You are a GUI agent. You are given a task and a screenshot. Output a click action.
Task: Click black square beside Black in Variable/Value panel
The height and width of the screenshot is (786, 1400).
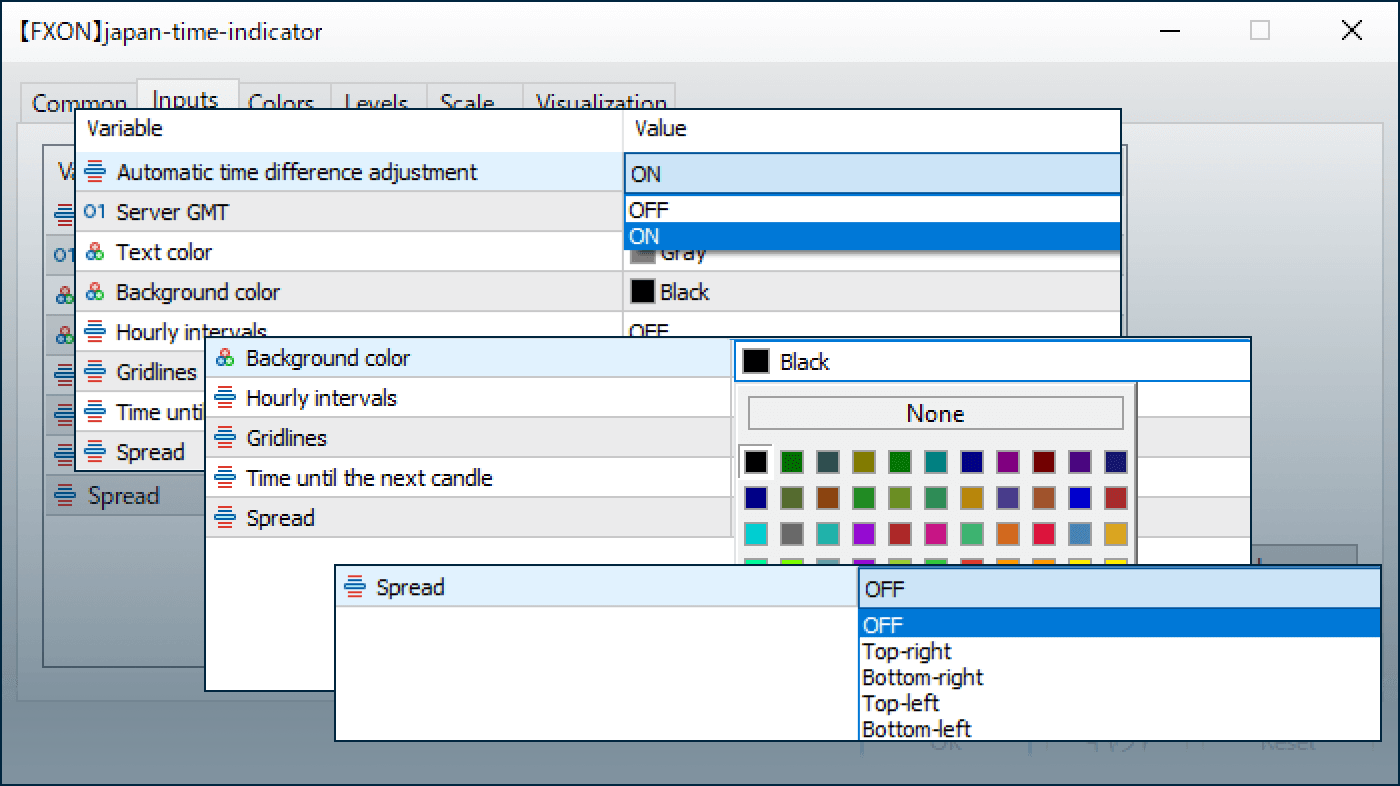pos(642,292)
